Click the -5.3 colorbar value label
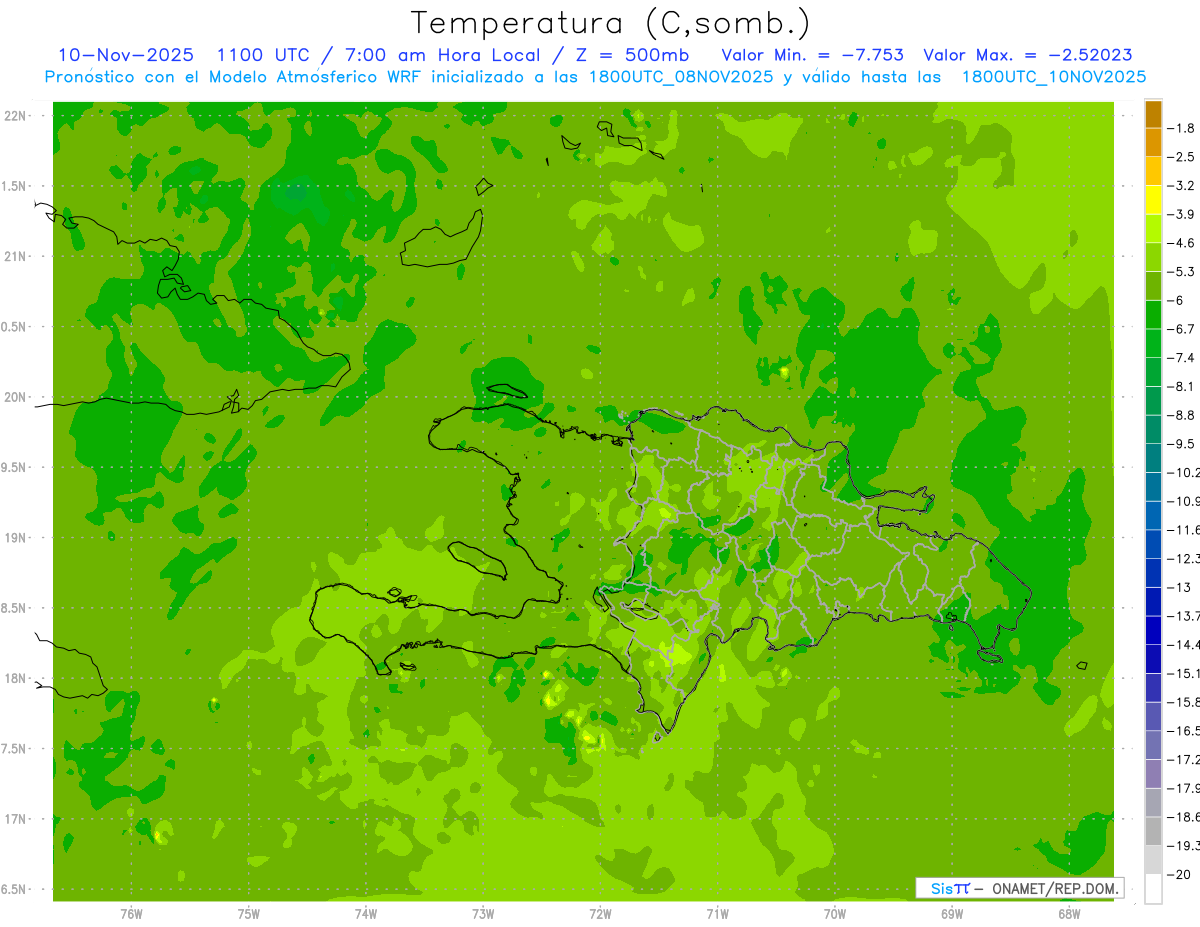 point(1182,271)
